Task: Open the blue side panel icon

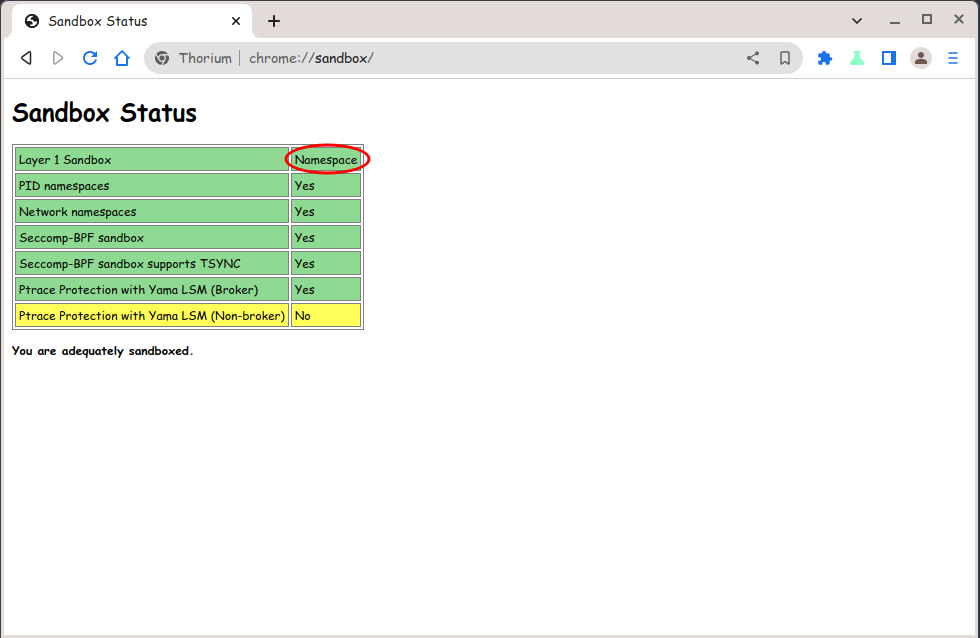Action: 888,58
